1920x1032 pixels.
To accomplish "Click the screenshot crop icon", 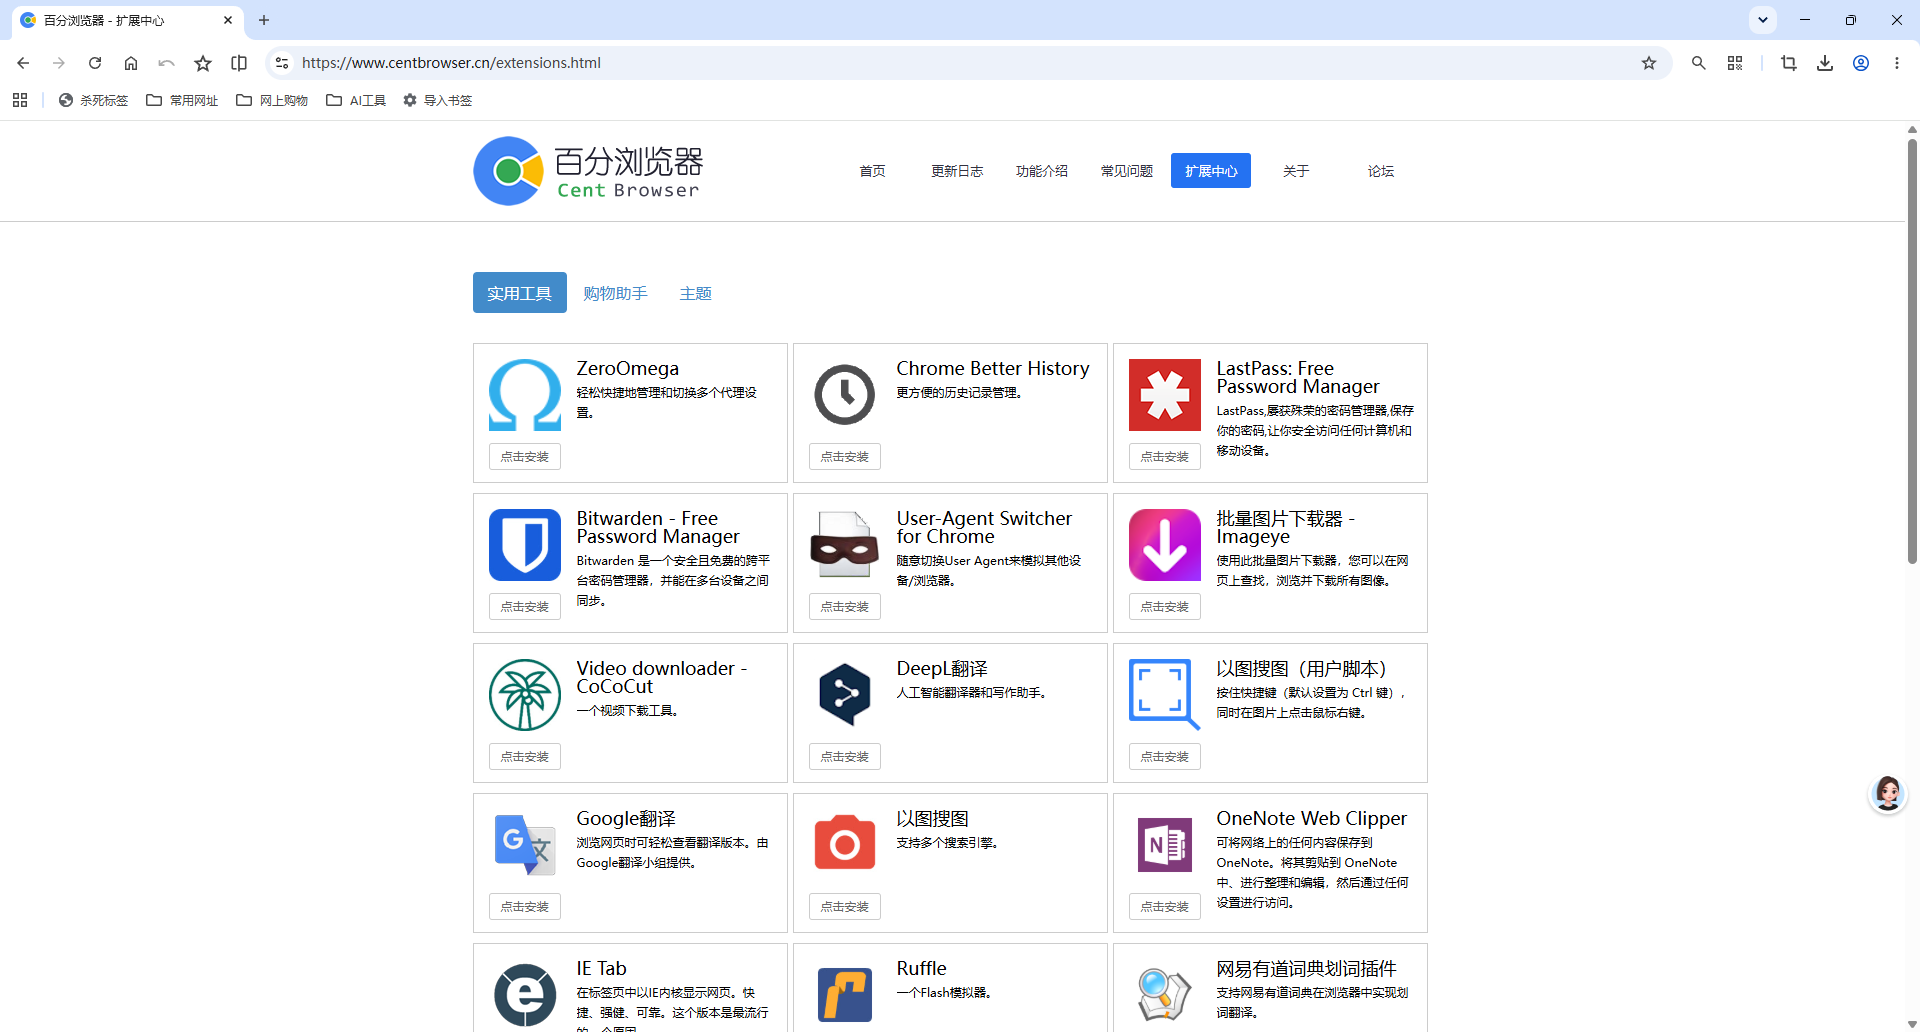I will [x=1789, y=63].
